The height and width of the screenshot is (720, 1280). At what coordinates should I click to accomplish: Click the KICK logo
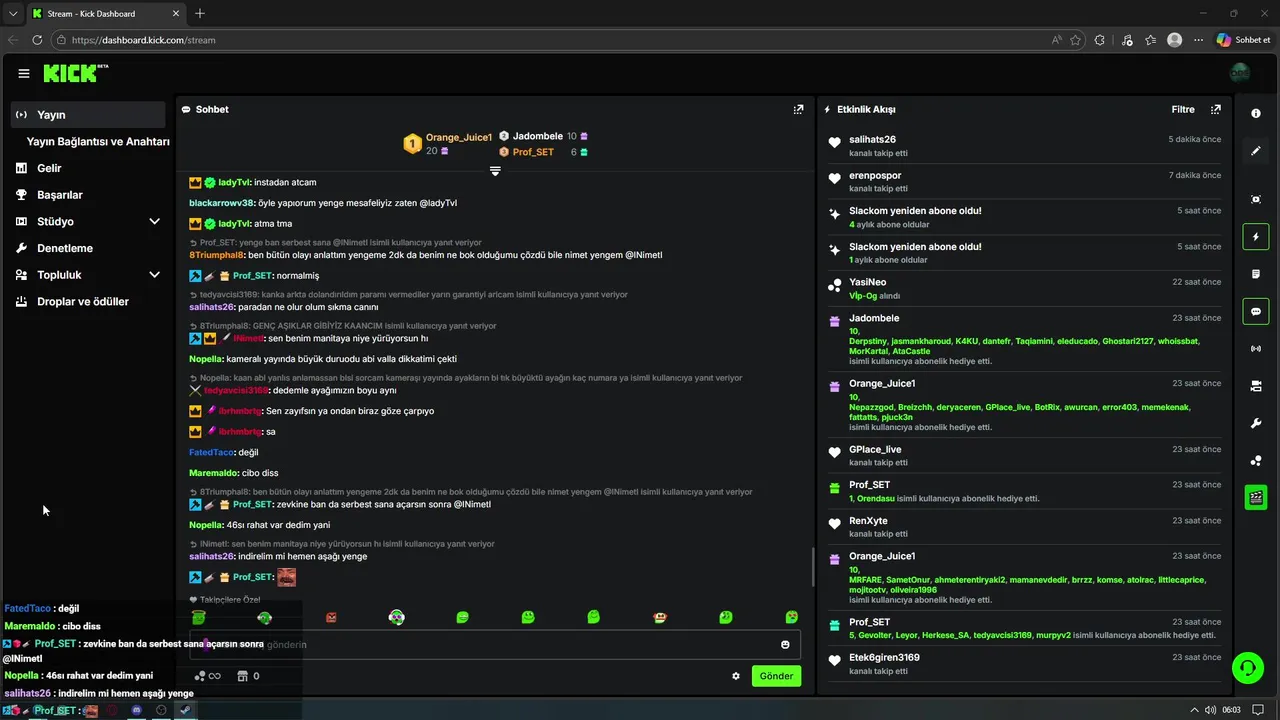[76, 73]
